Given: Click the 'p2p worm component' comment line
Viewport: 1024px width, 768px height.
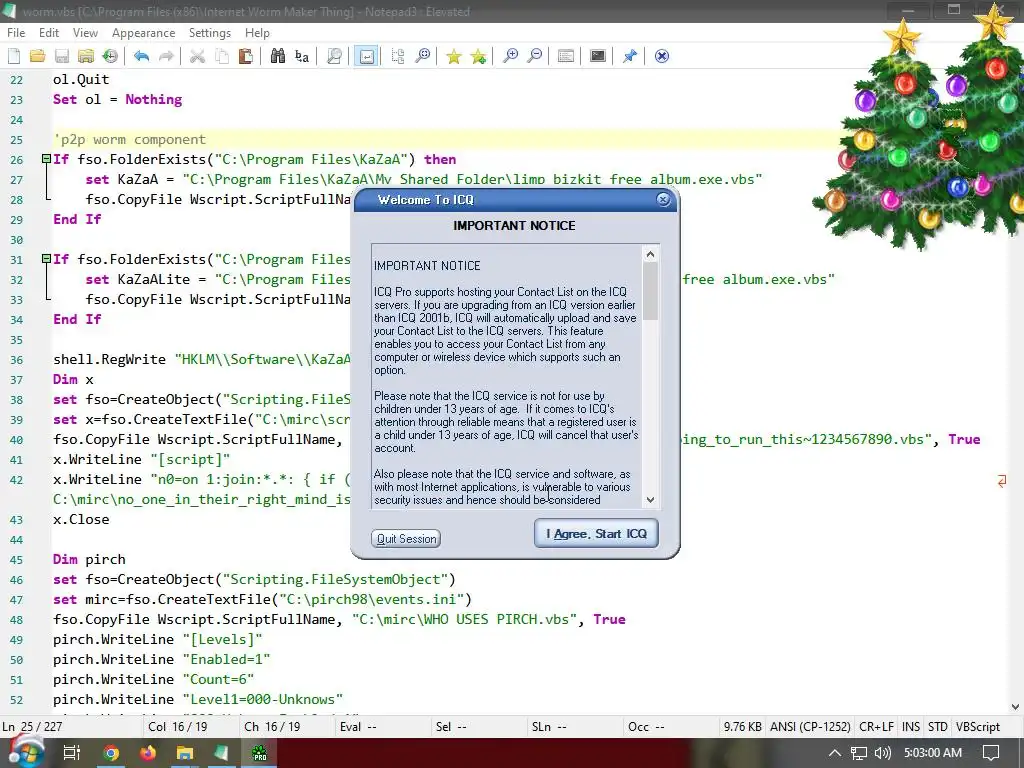Looking at the screenshot, I should coord(129,140).
